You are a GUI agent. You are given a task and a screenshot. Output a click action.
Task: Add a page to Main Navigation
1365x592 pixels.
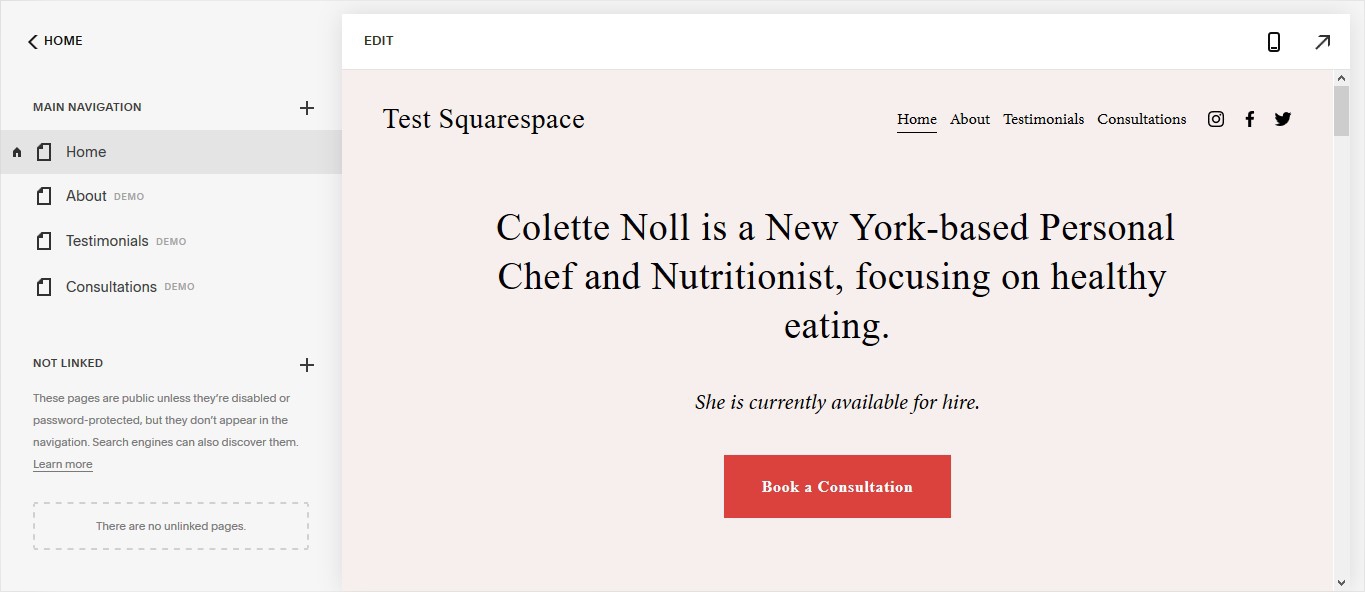(x=307, y=108)
